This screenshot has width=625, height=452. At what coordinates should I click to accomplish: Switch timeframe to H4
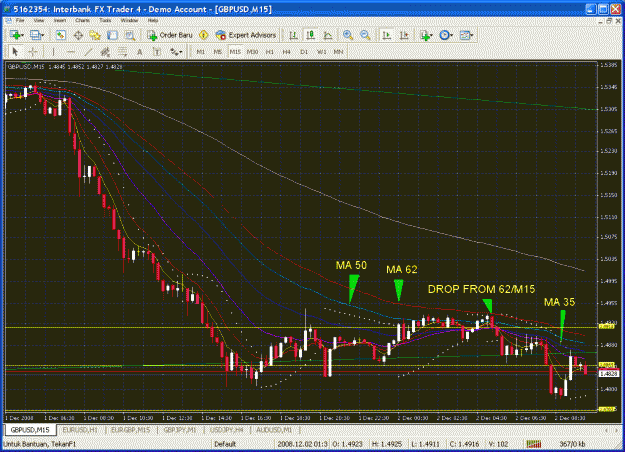pos(287,52)
